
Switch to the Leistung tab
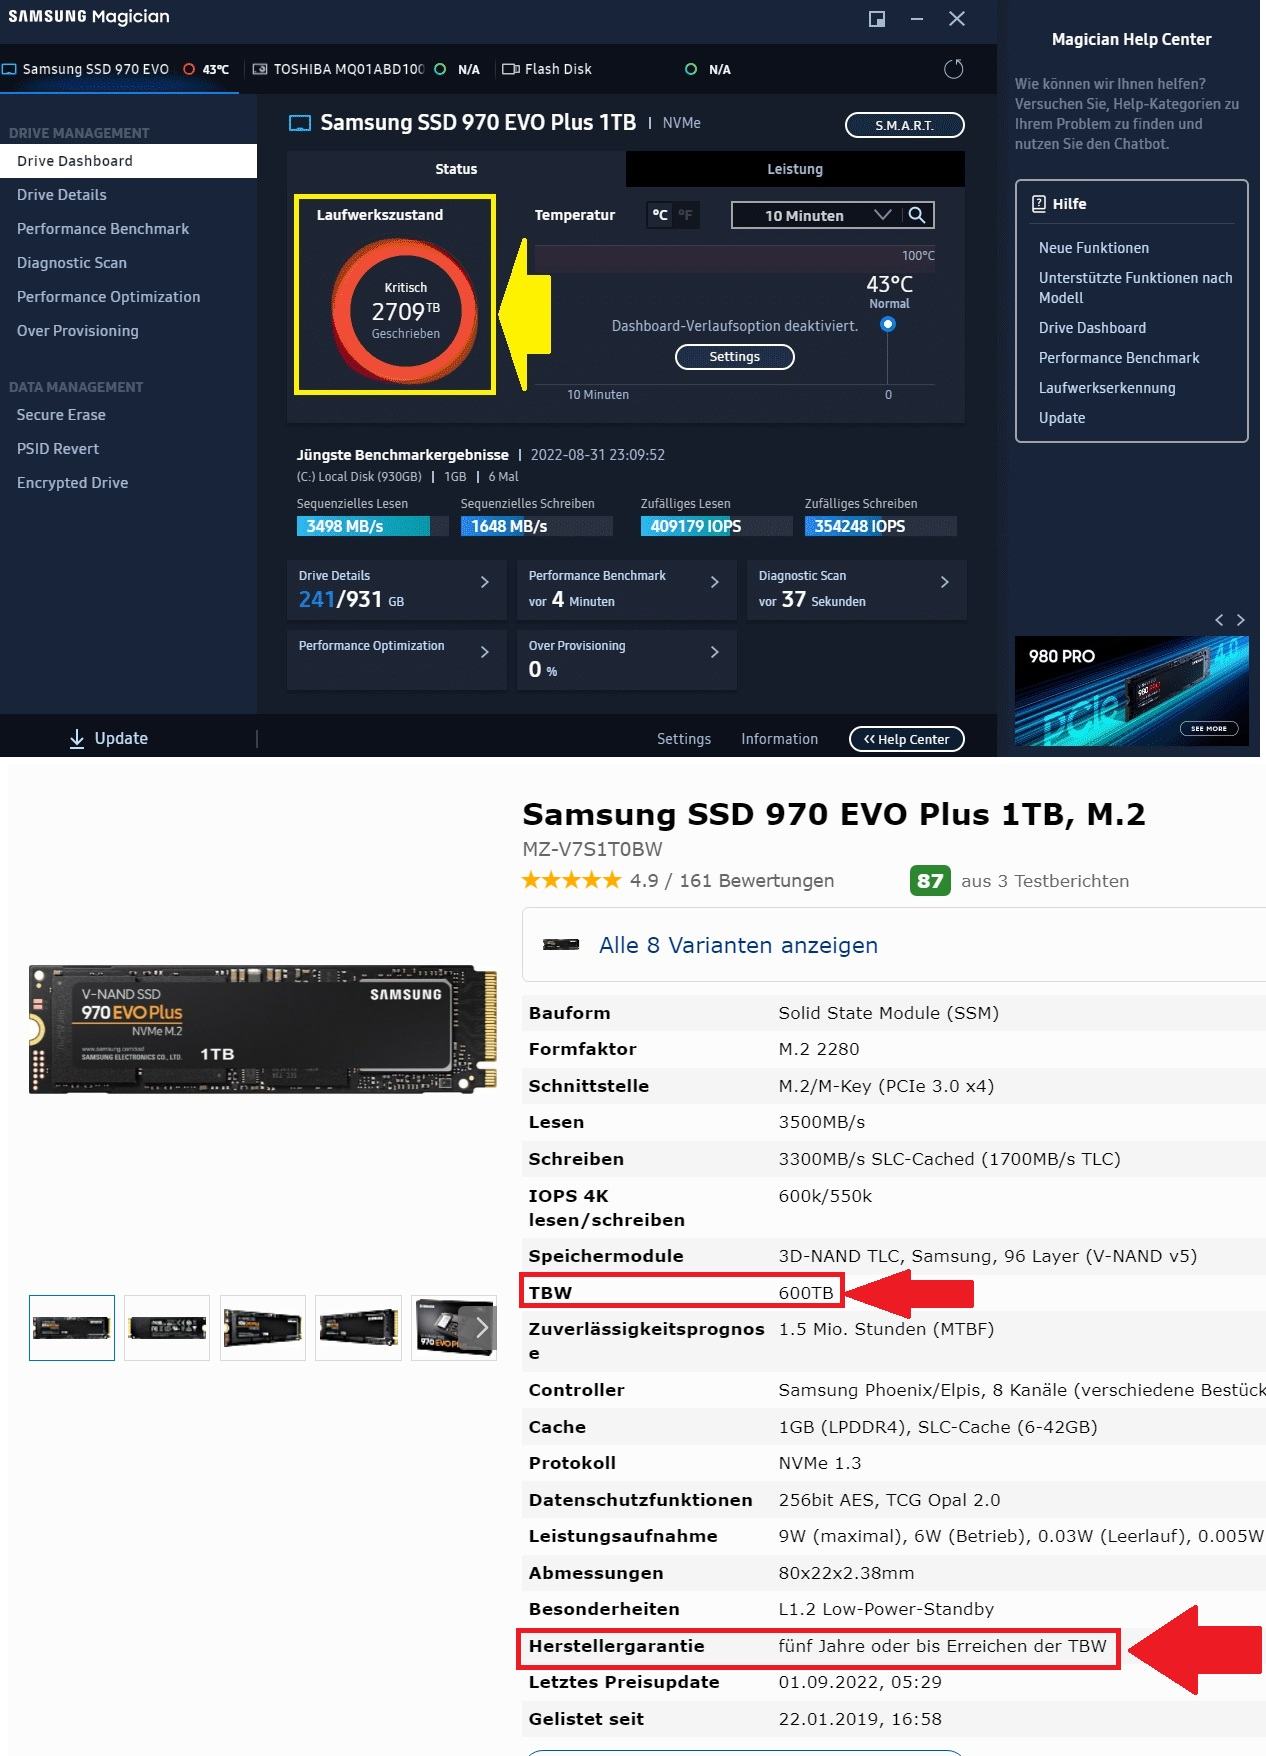coord(795,169)
